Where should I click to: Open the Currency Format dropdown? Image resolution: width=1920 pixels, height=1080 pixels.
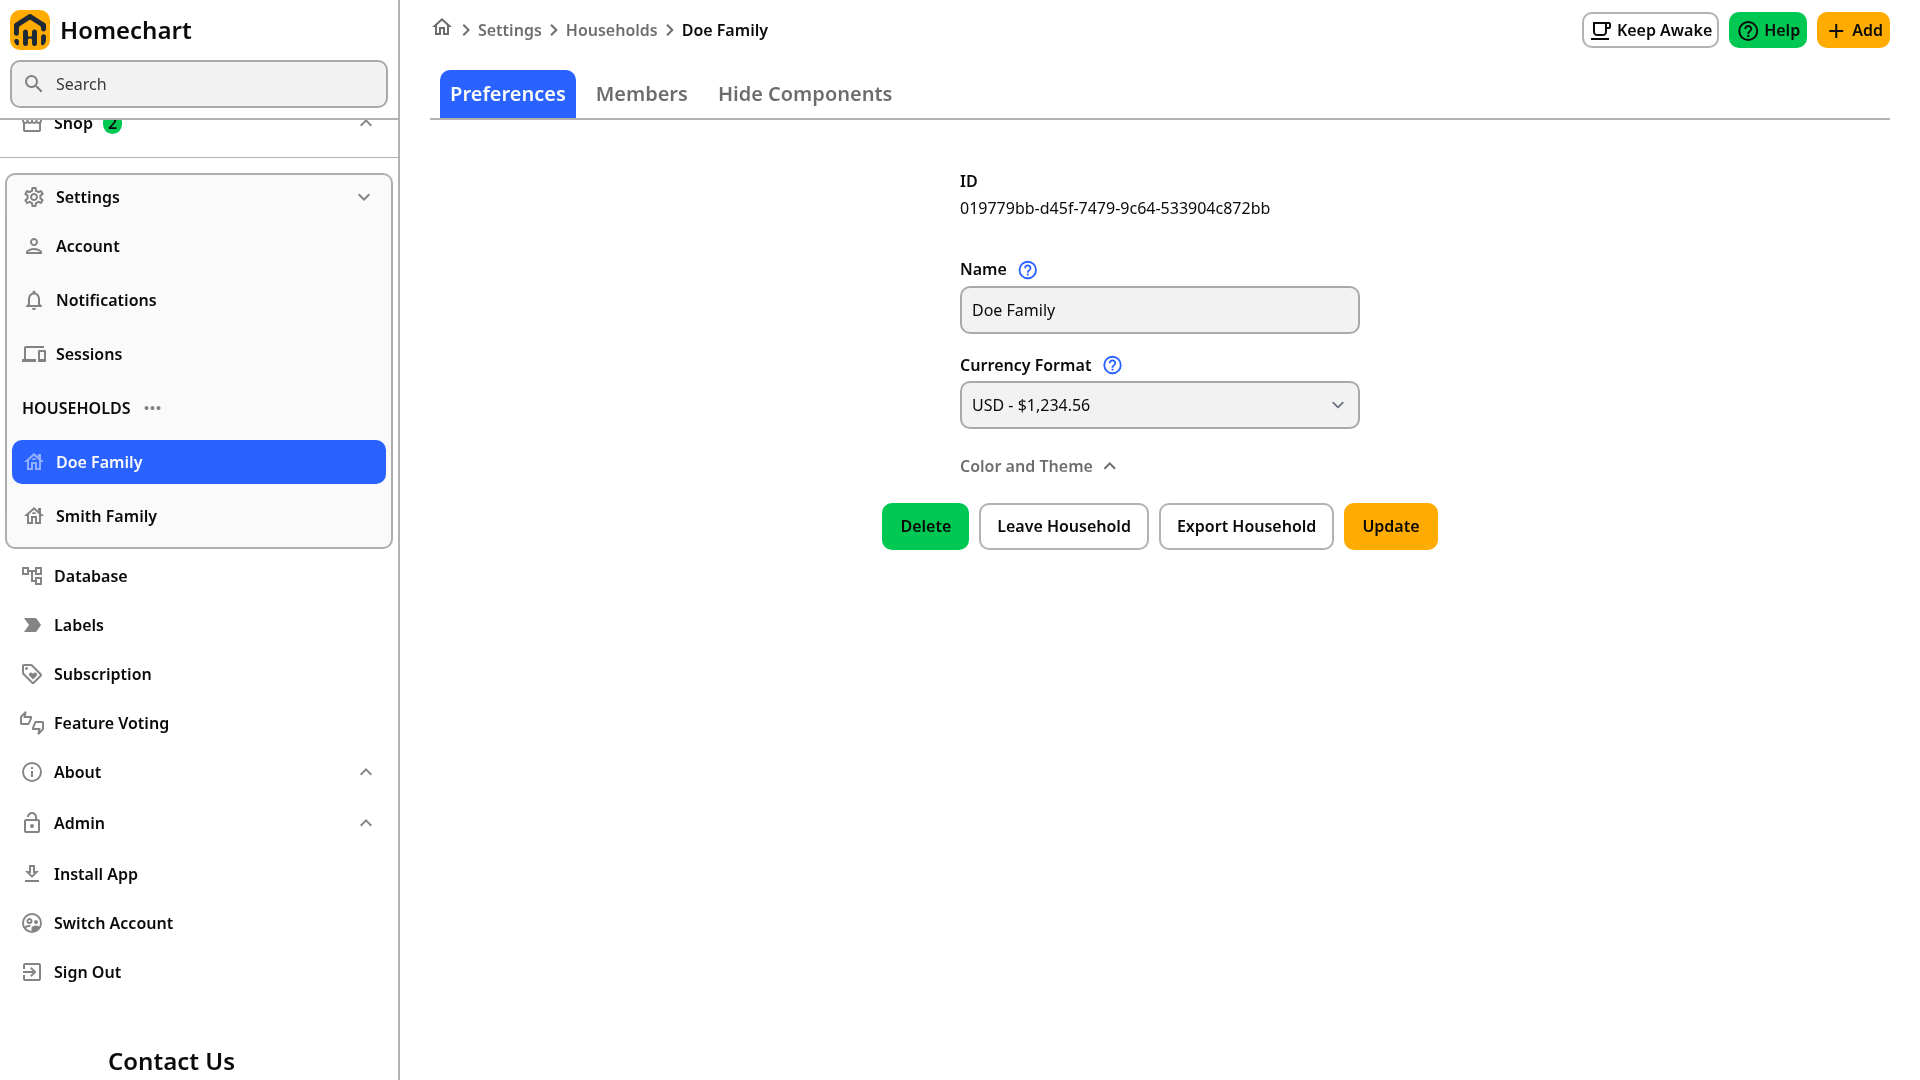click(1160, 405)
